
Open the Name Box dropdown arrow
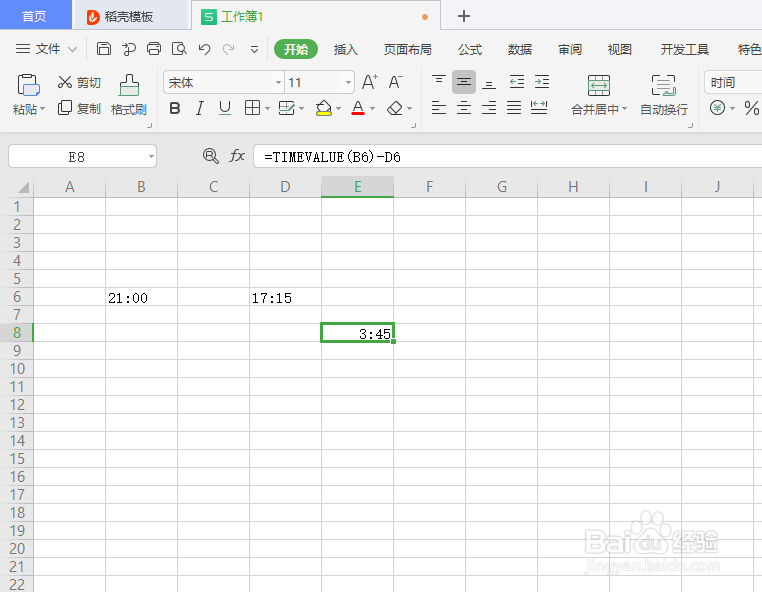point(151,157)
